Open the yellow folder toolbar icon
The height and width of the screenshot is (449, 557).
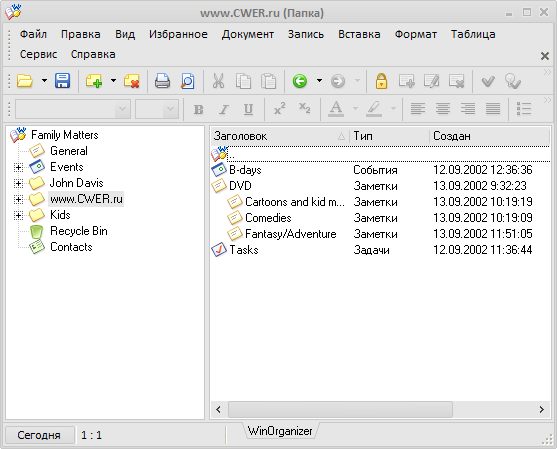(x=25, y=81)
